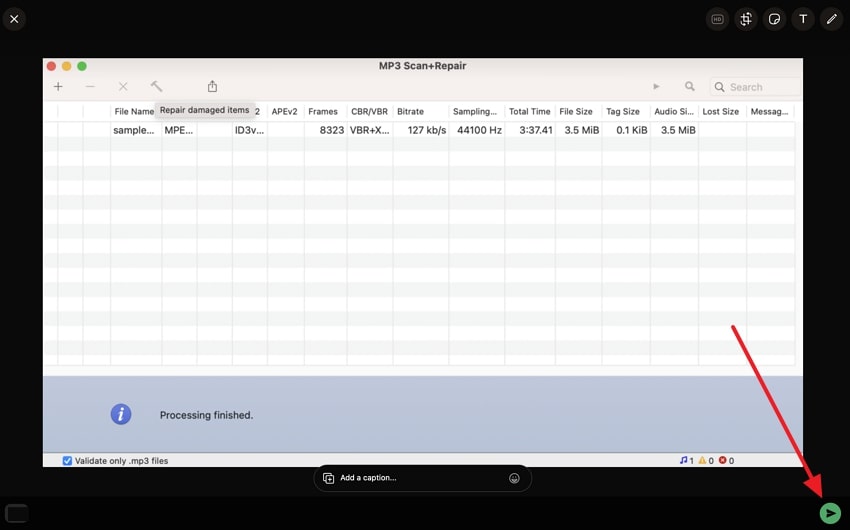Image resolution: width=850 pixels, height=530 pixels.
Task: Close the image preview editor
Action: [14, 19]
